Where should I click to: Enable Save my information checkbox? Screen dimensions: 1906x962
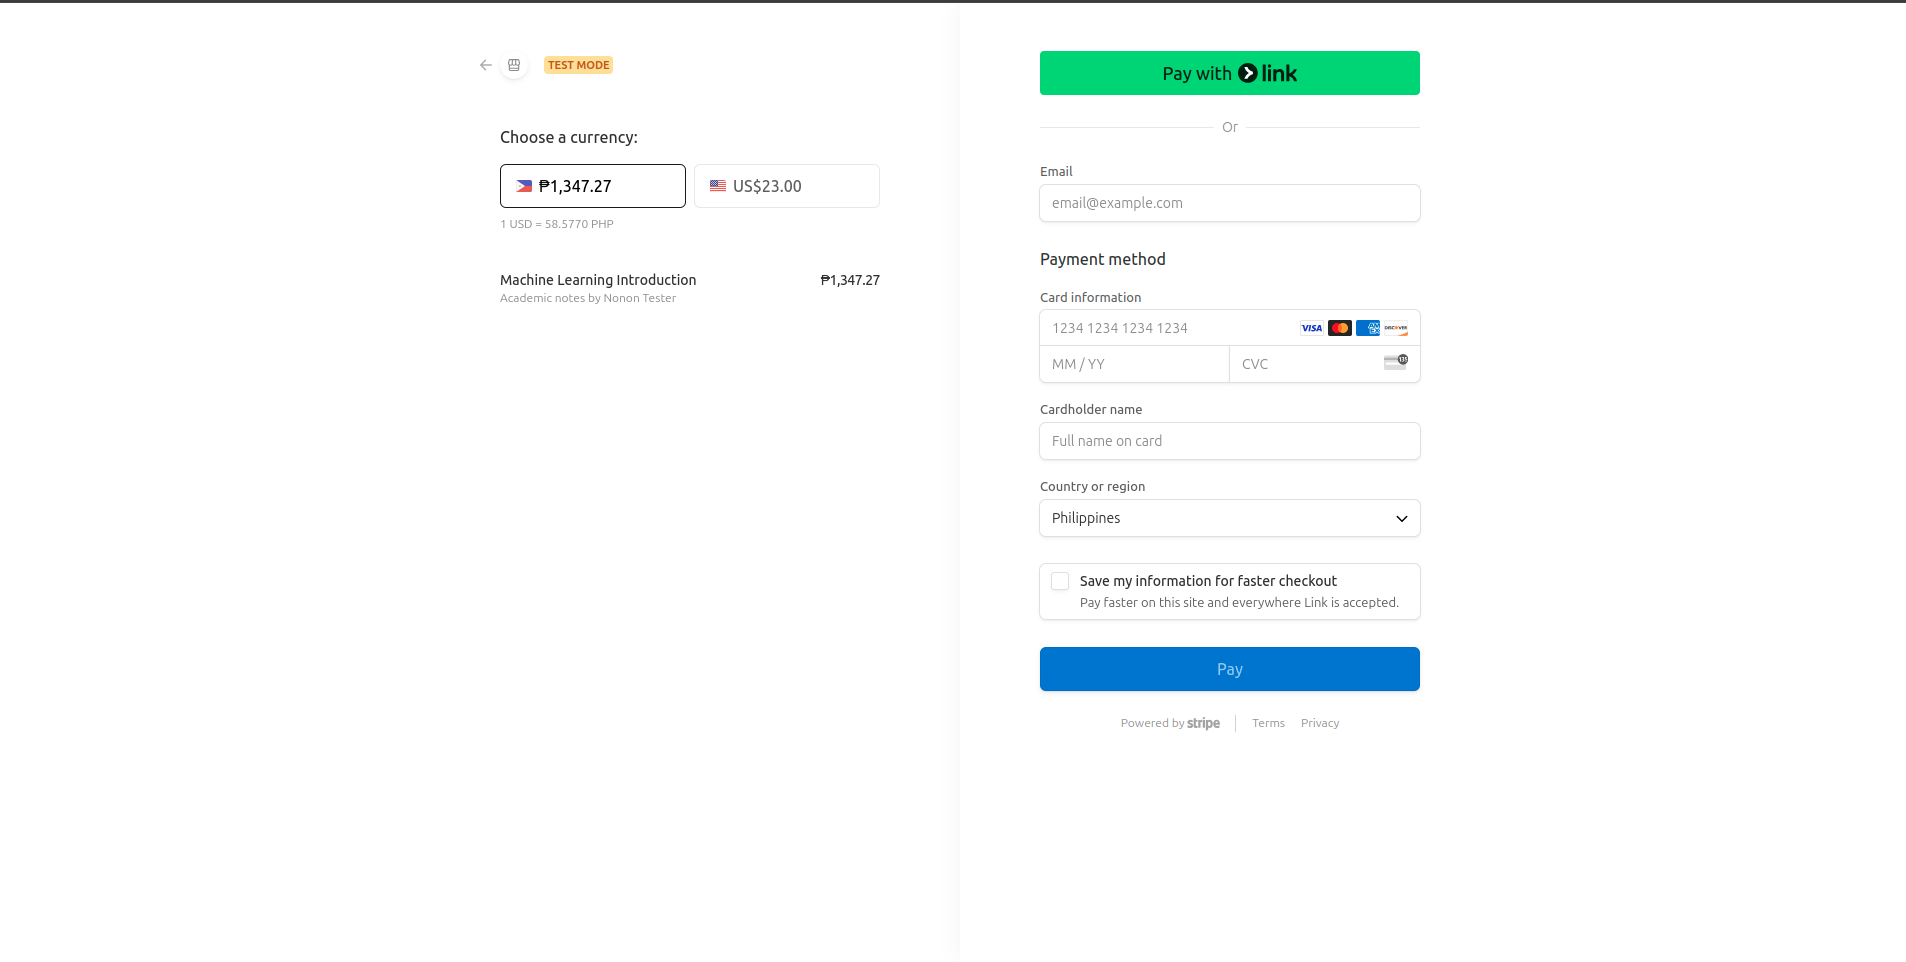tap(1060, 581)
